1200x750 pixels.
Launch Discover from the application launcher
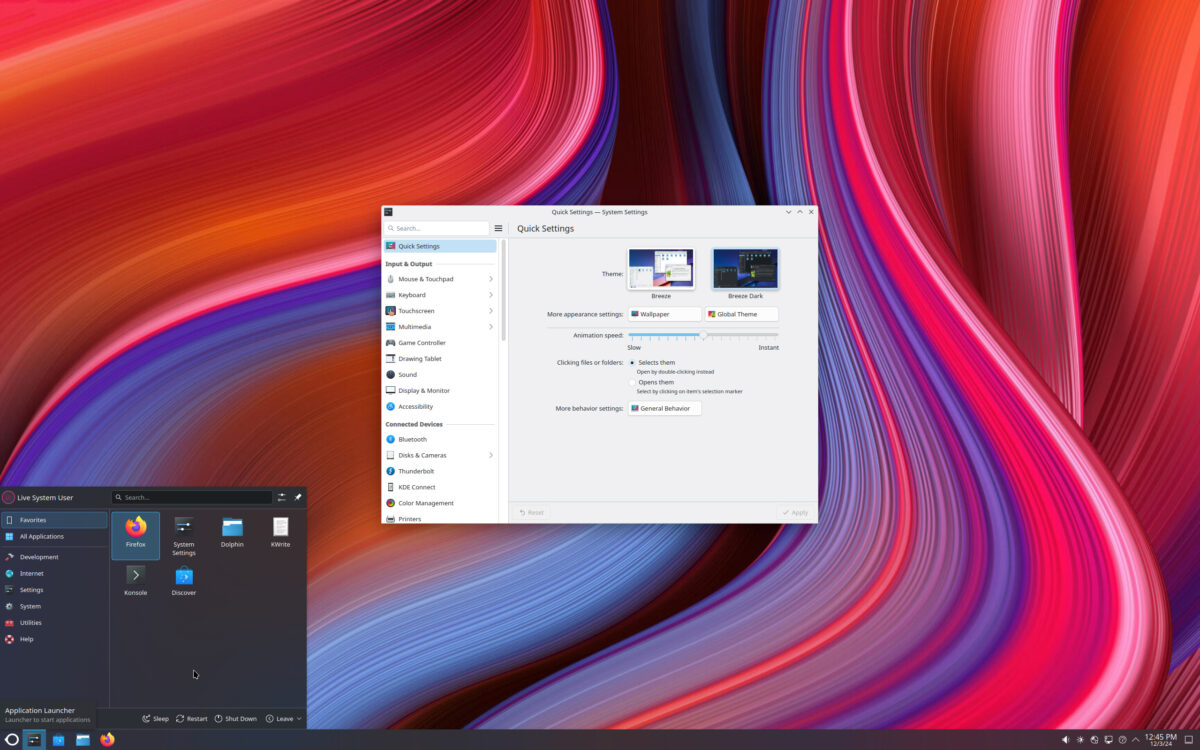[183, 578]
